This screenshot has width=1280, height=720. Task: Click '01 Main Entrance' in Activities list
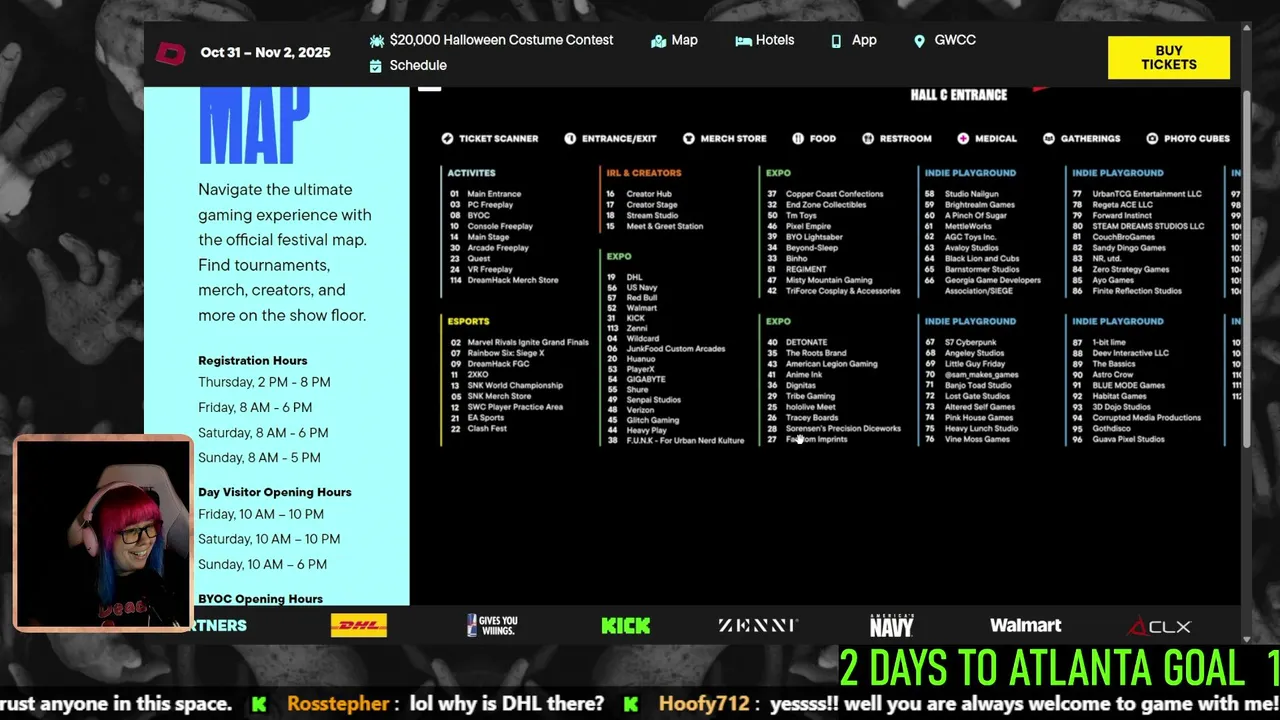pyautogui.click(x=485, y=194)
